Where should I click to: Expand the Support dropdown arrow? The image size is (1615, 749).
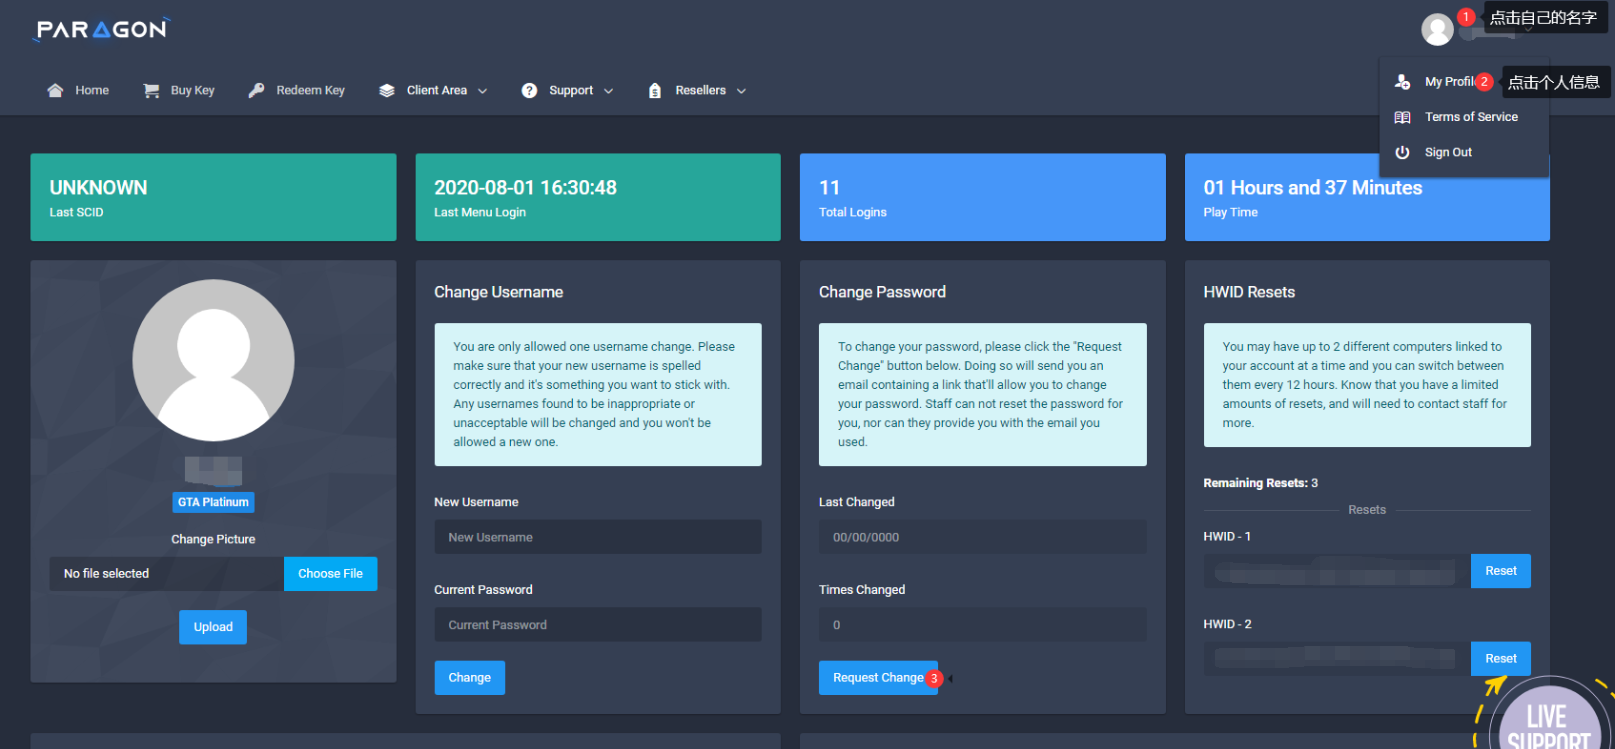[608, 91]
